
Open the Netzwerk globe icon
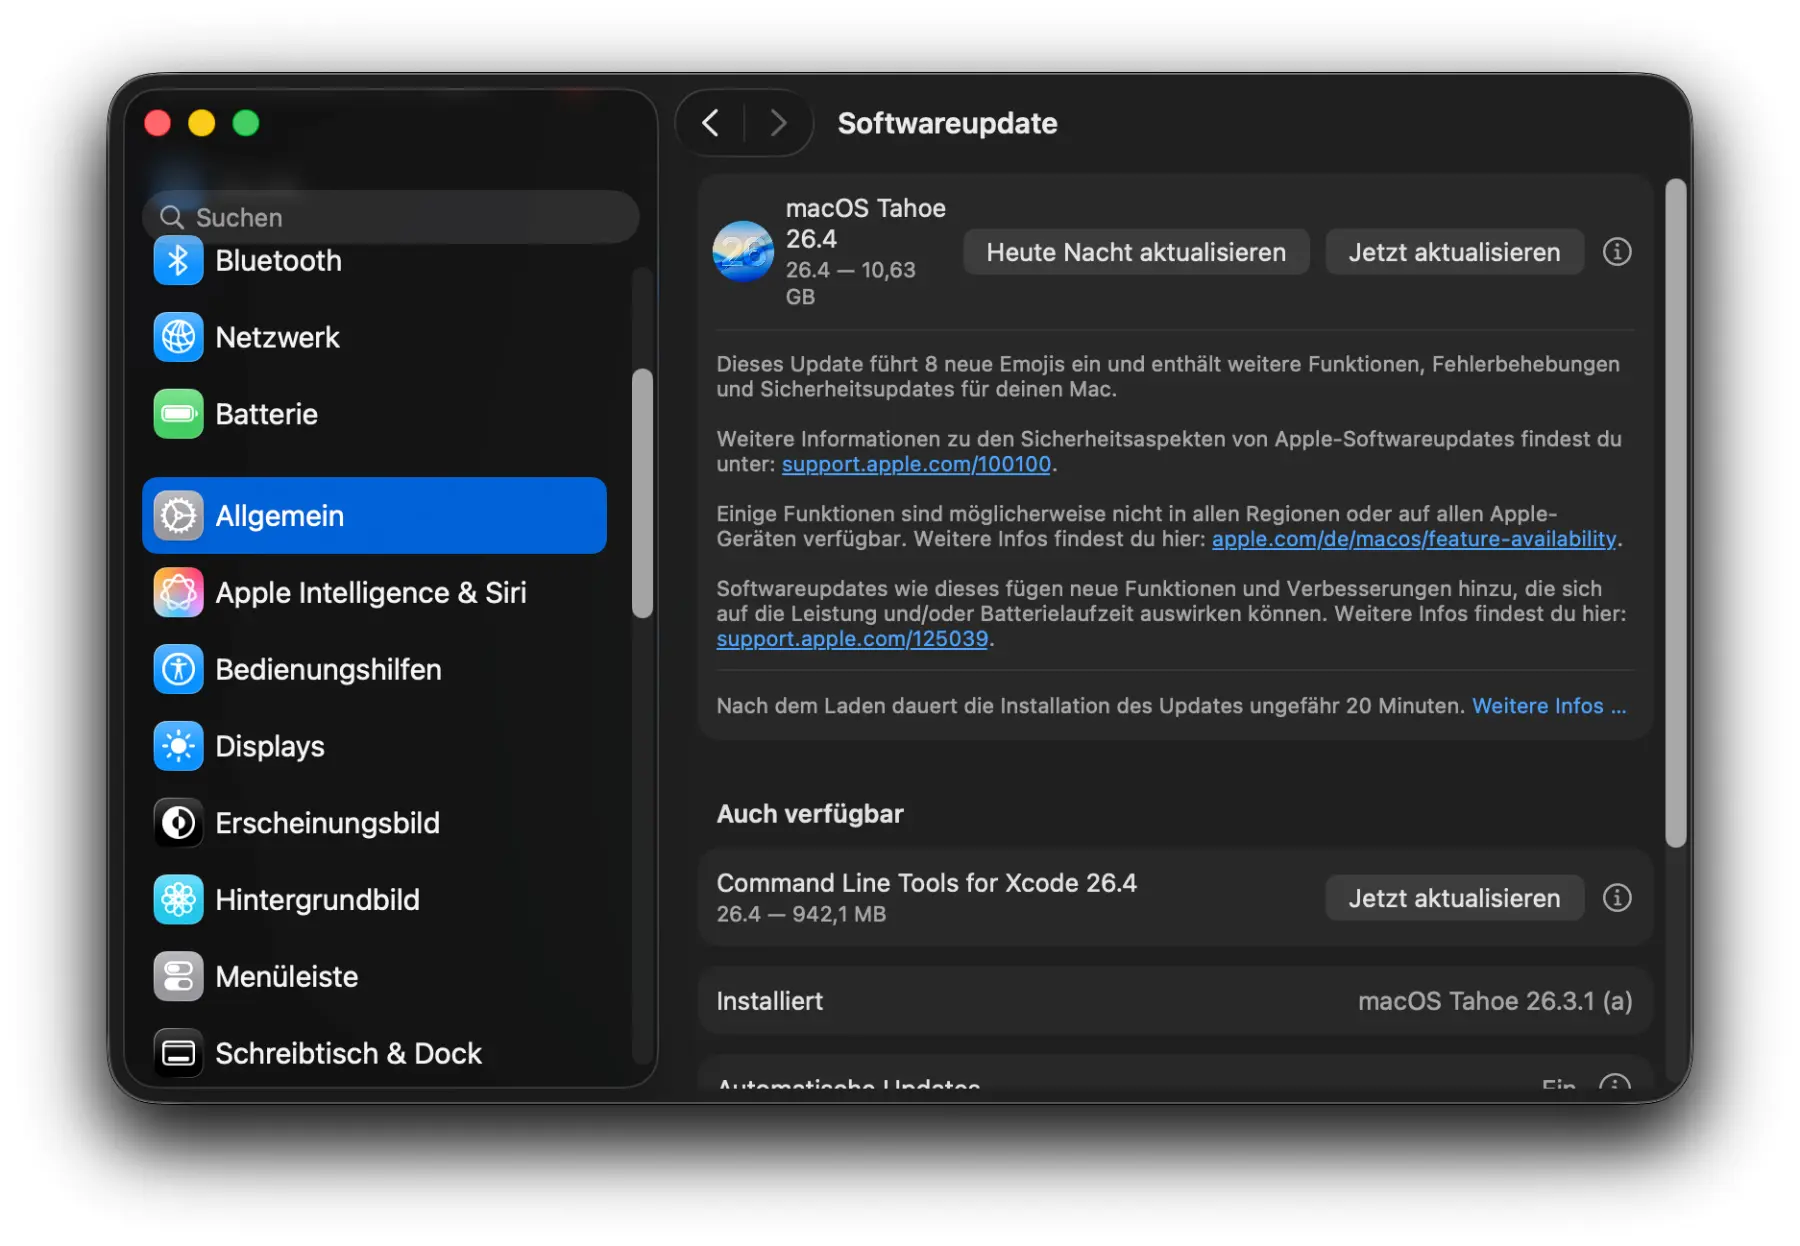[178, 338]
